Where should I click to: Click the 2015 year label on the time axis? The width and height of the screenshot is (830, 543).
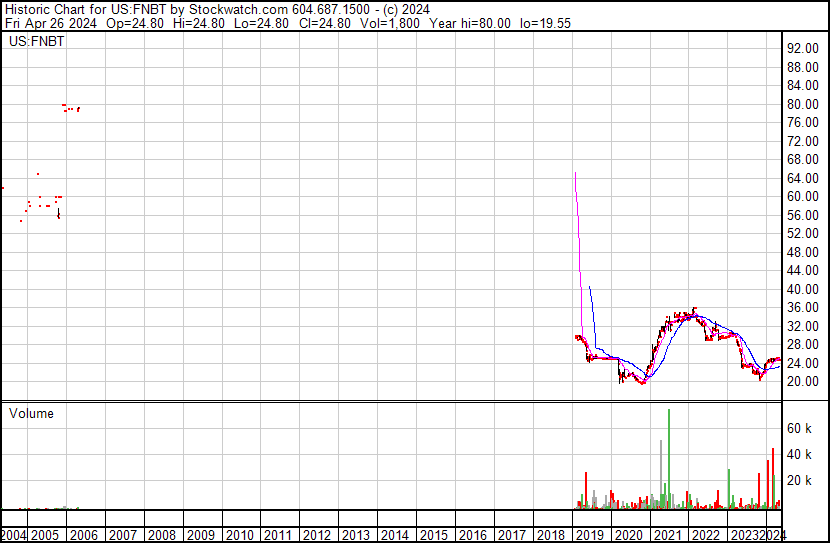click(x=434, y=535)
